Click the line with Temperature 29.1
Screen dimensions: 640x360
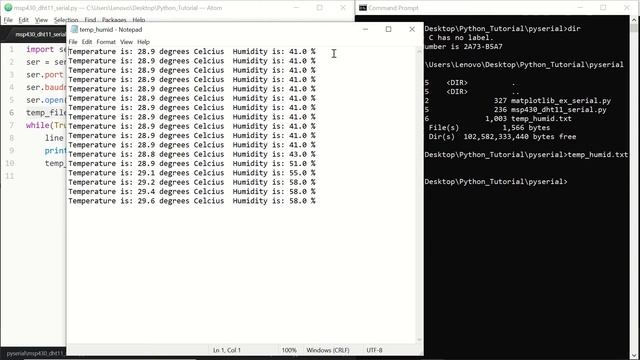[x=192, y=173]
